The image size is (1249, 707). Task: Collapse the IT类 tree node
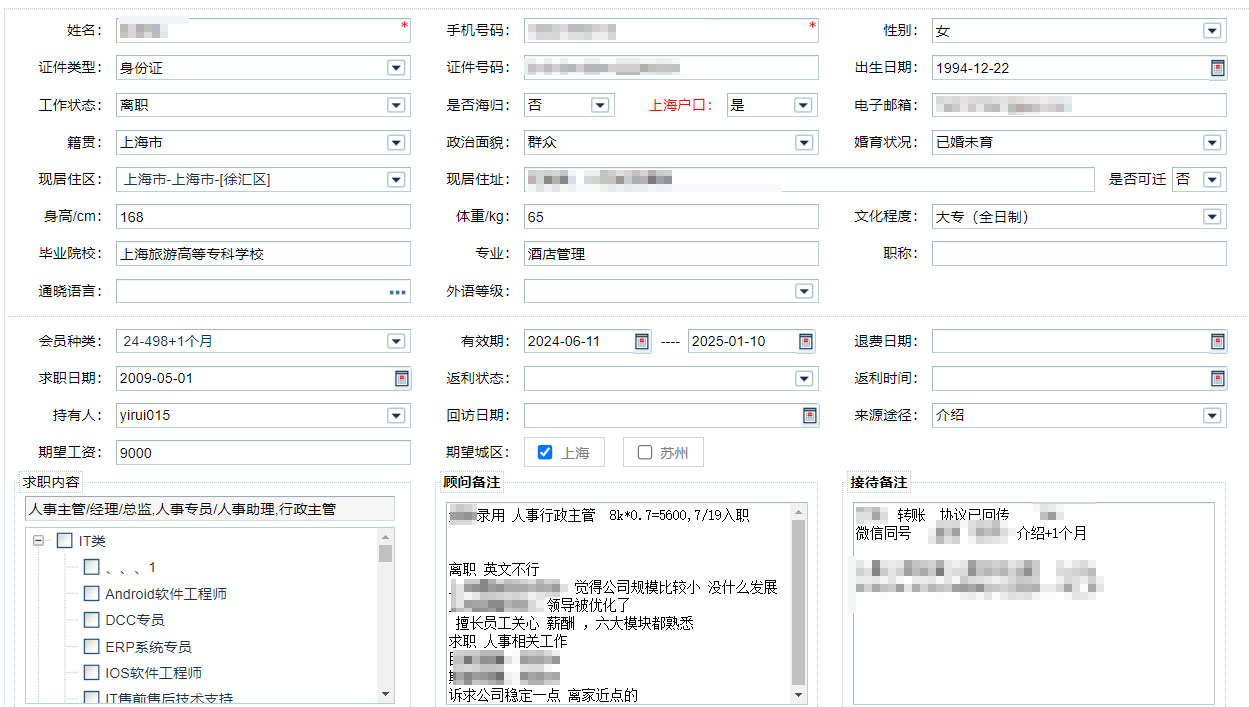click(39, 541)
